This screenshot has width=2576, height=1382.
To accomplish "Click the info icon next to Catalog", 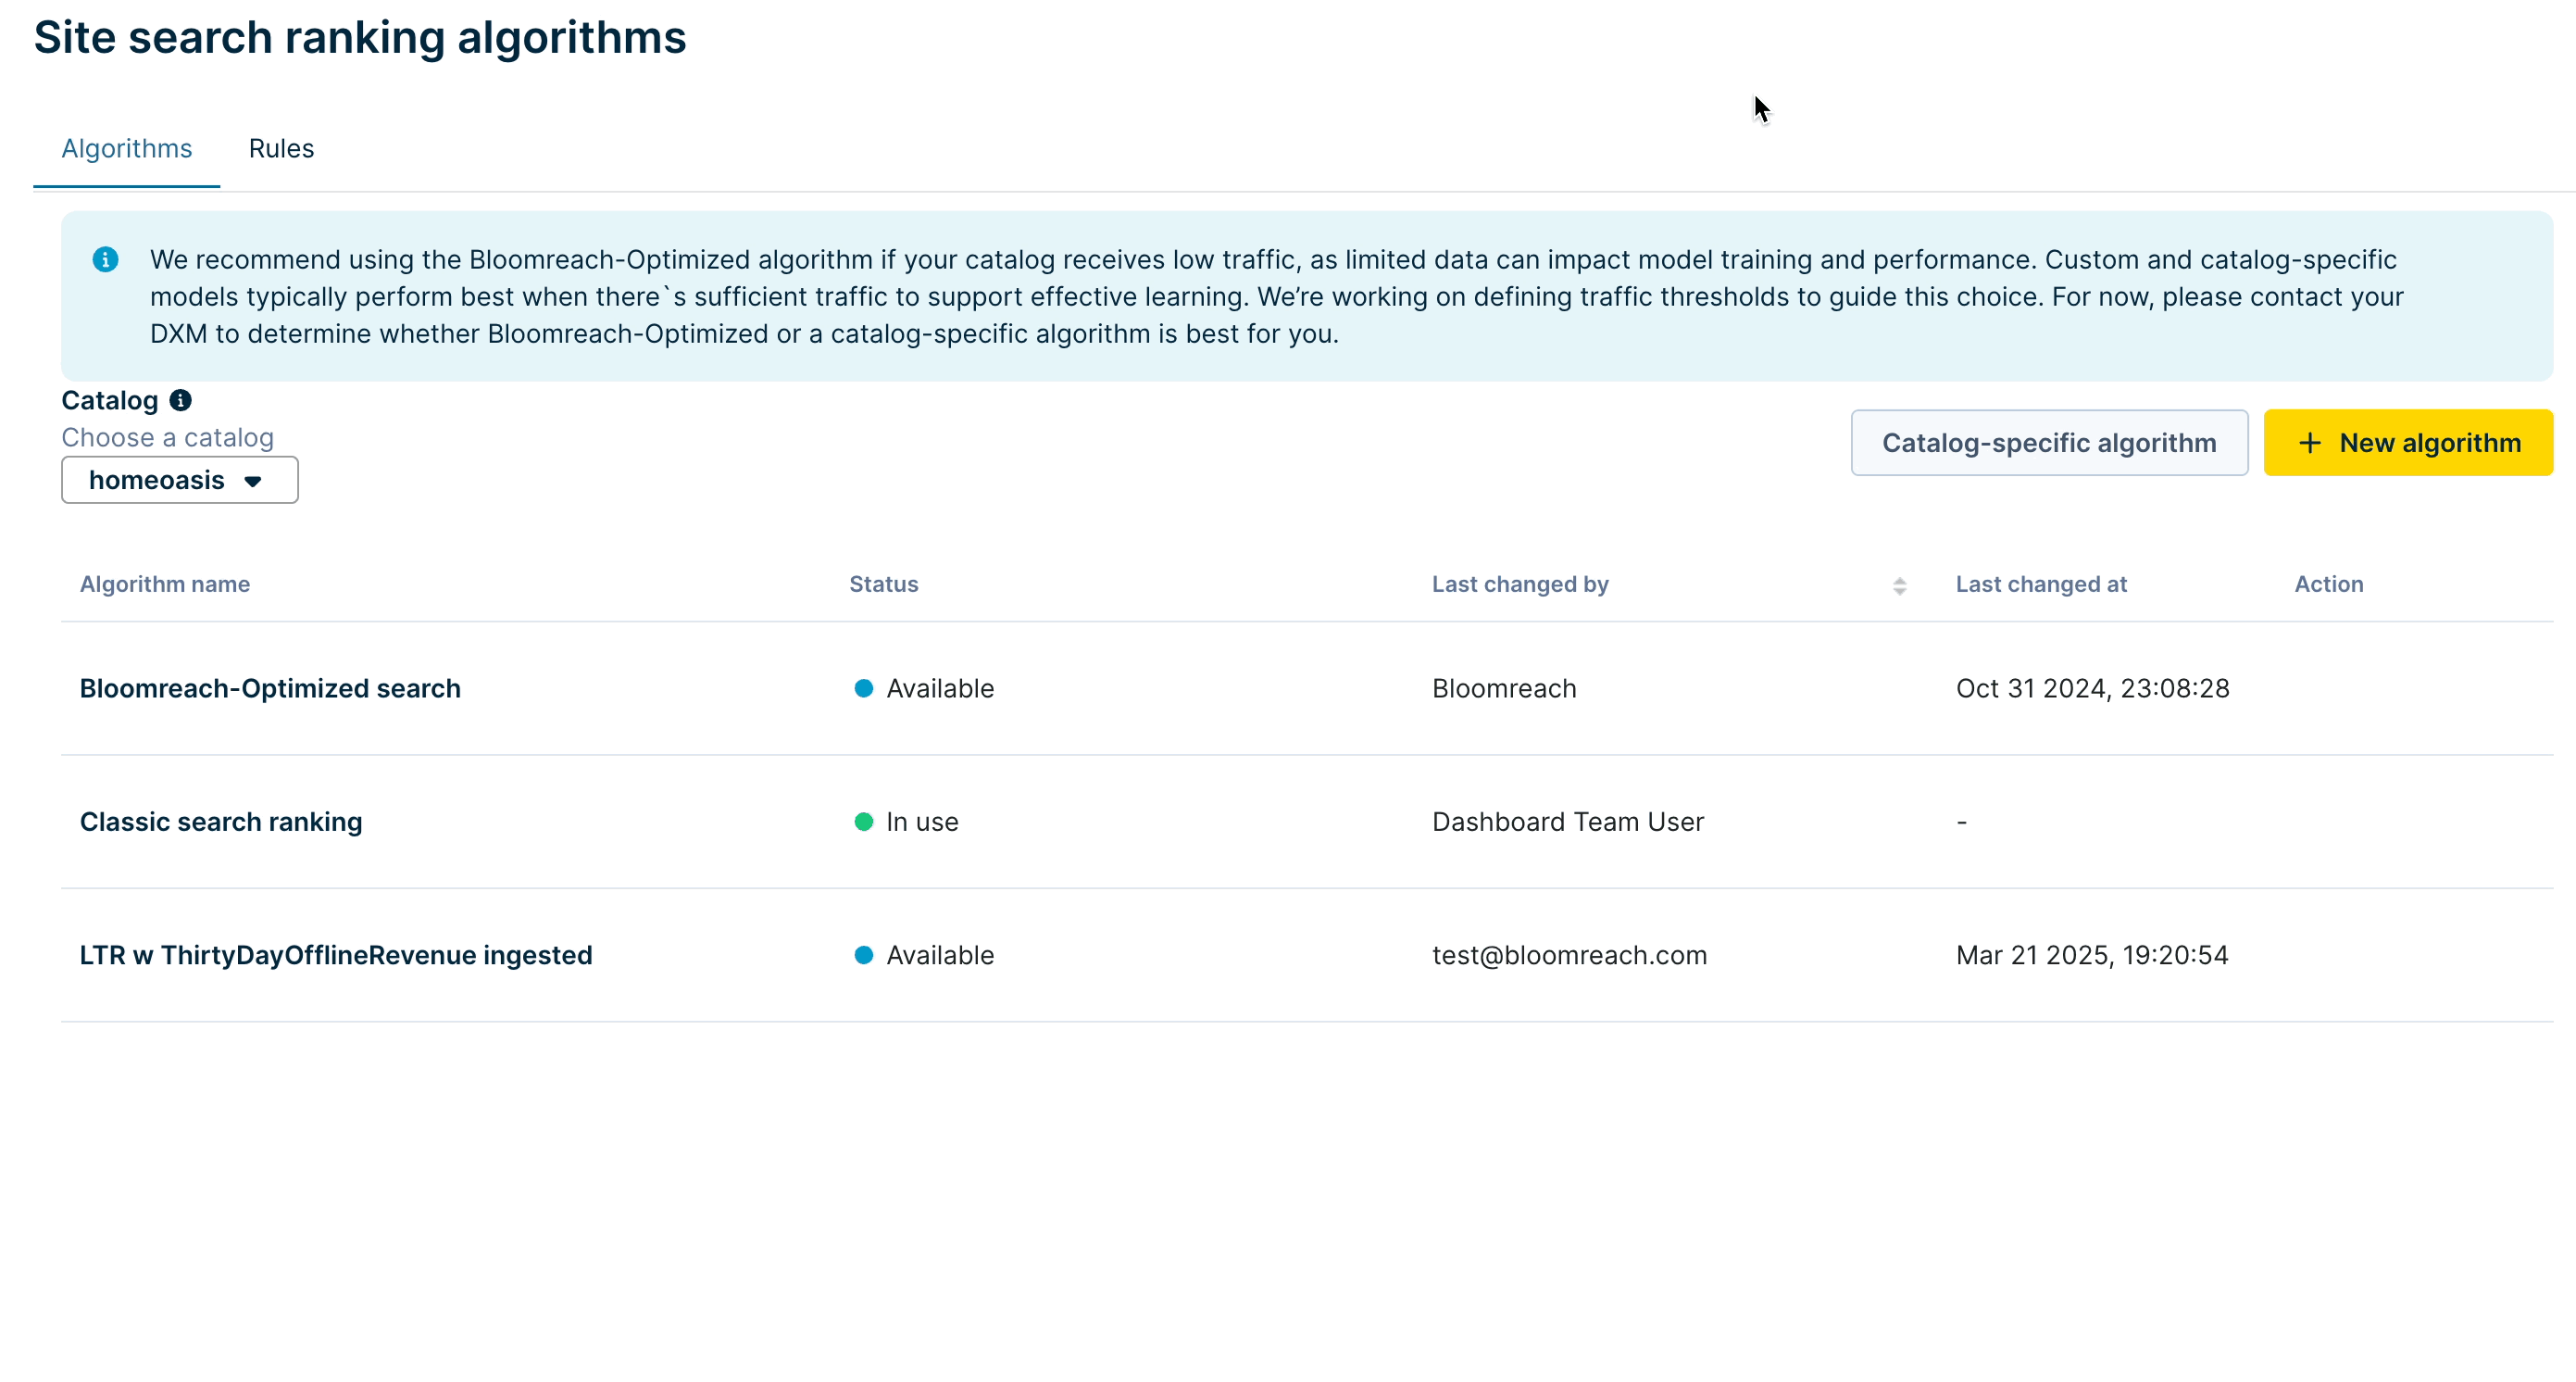I will [x=180, y=400].
